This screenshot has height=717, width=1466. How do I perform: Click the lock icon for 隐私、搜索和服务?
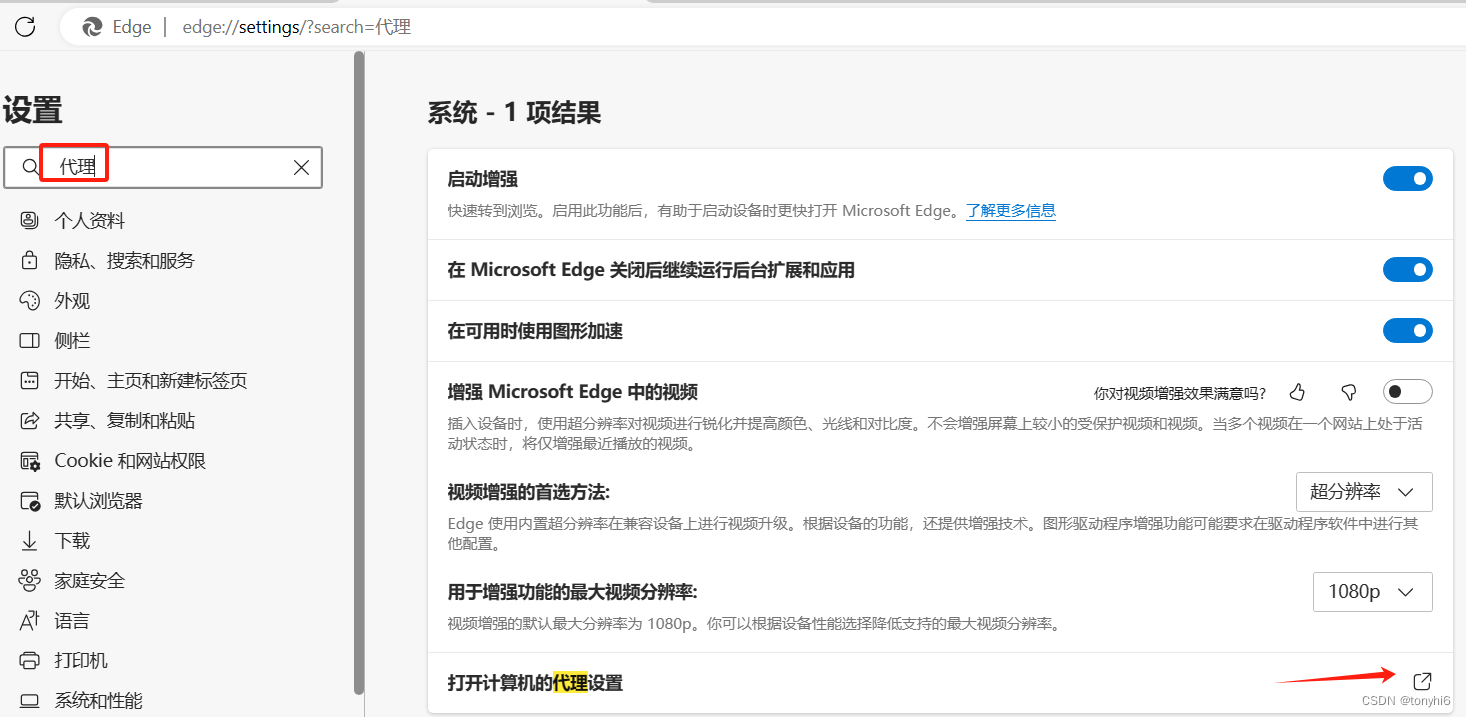tap(30, 260)
